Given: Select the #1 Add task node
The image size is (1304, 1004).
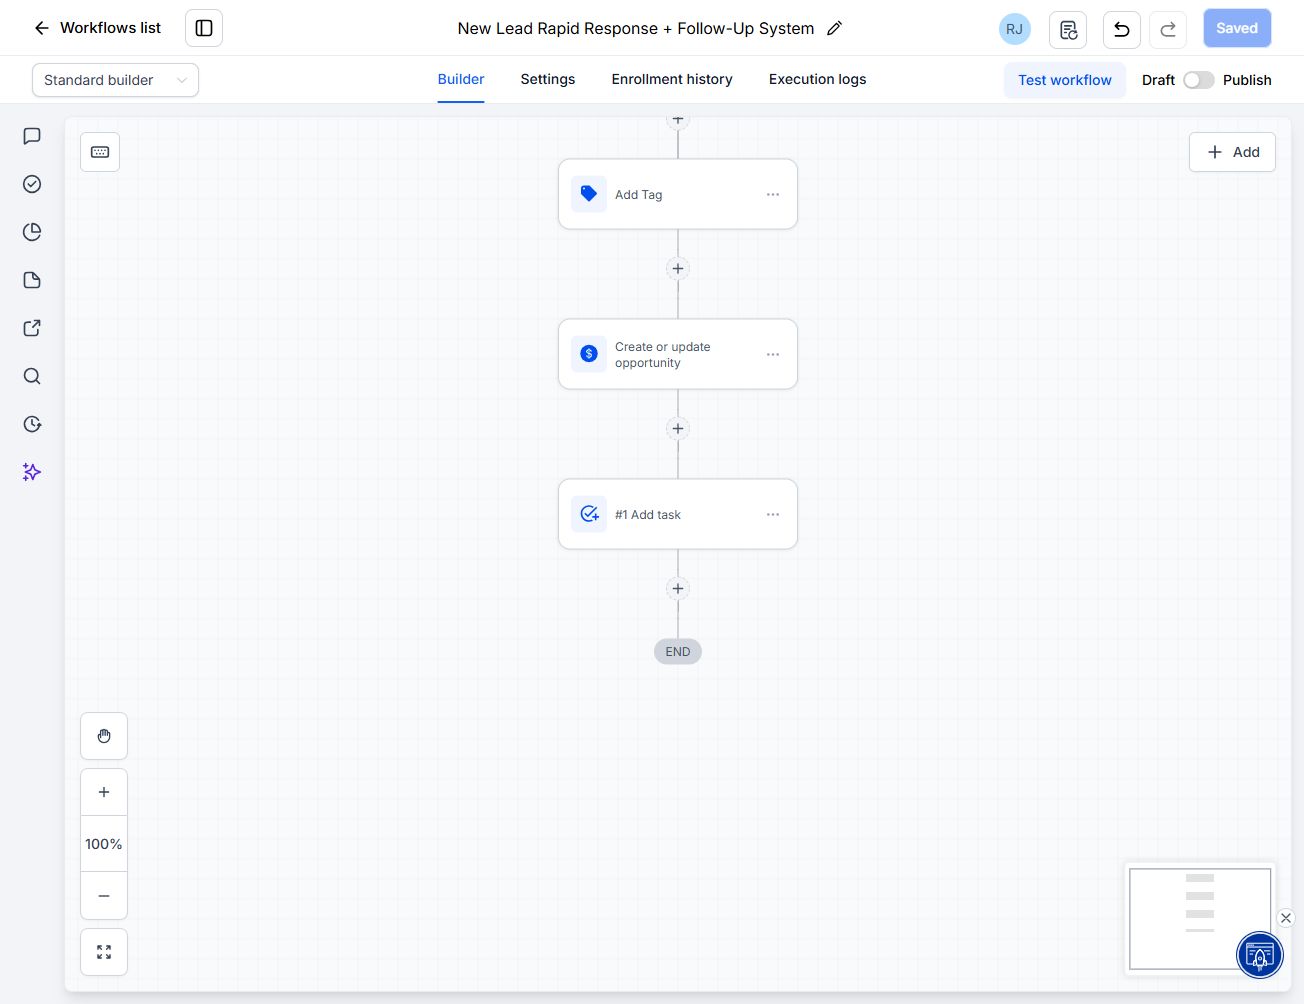Looking at the screenshot, I should (678, 514).
